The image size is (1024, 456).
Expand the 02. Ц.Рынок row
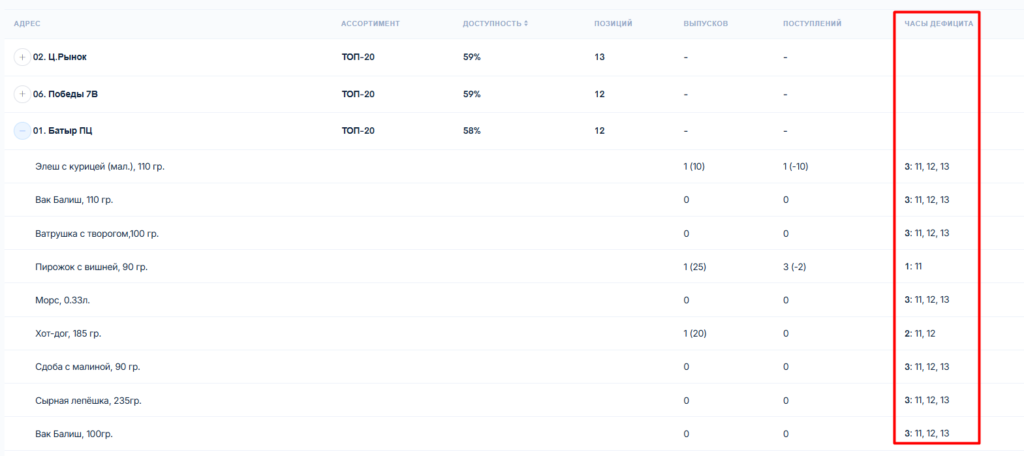pos(22,57)
